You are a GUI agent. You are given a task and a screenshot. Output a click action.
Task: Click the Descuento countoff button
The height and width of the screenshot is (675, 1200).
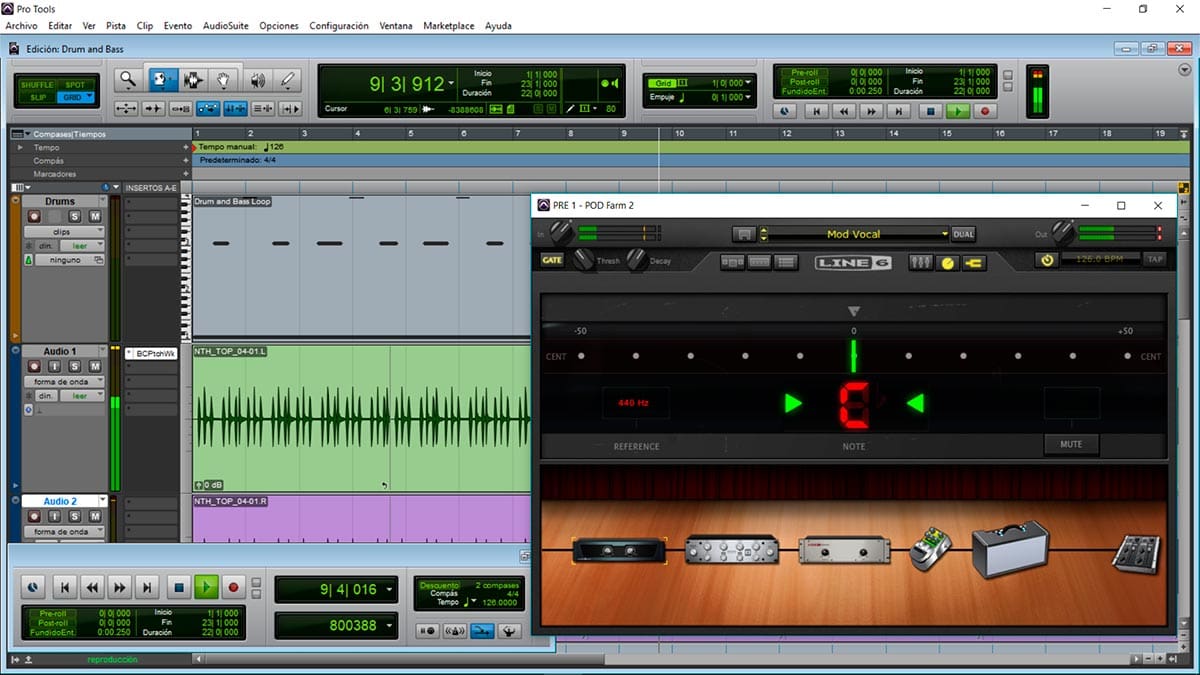440,585
